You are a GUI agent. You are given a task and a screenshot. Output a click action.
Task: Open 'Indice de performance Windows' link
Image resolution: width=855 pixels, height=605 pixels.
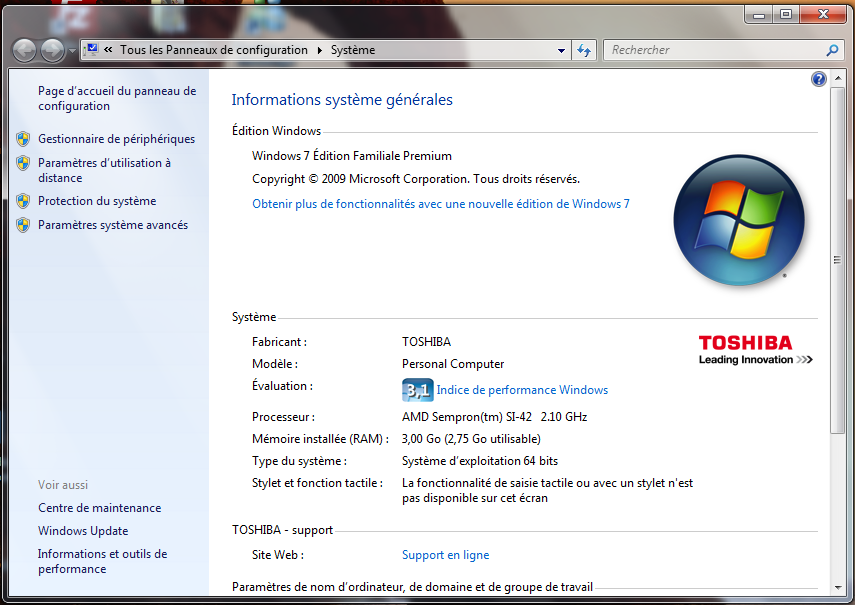click(522, 390)
